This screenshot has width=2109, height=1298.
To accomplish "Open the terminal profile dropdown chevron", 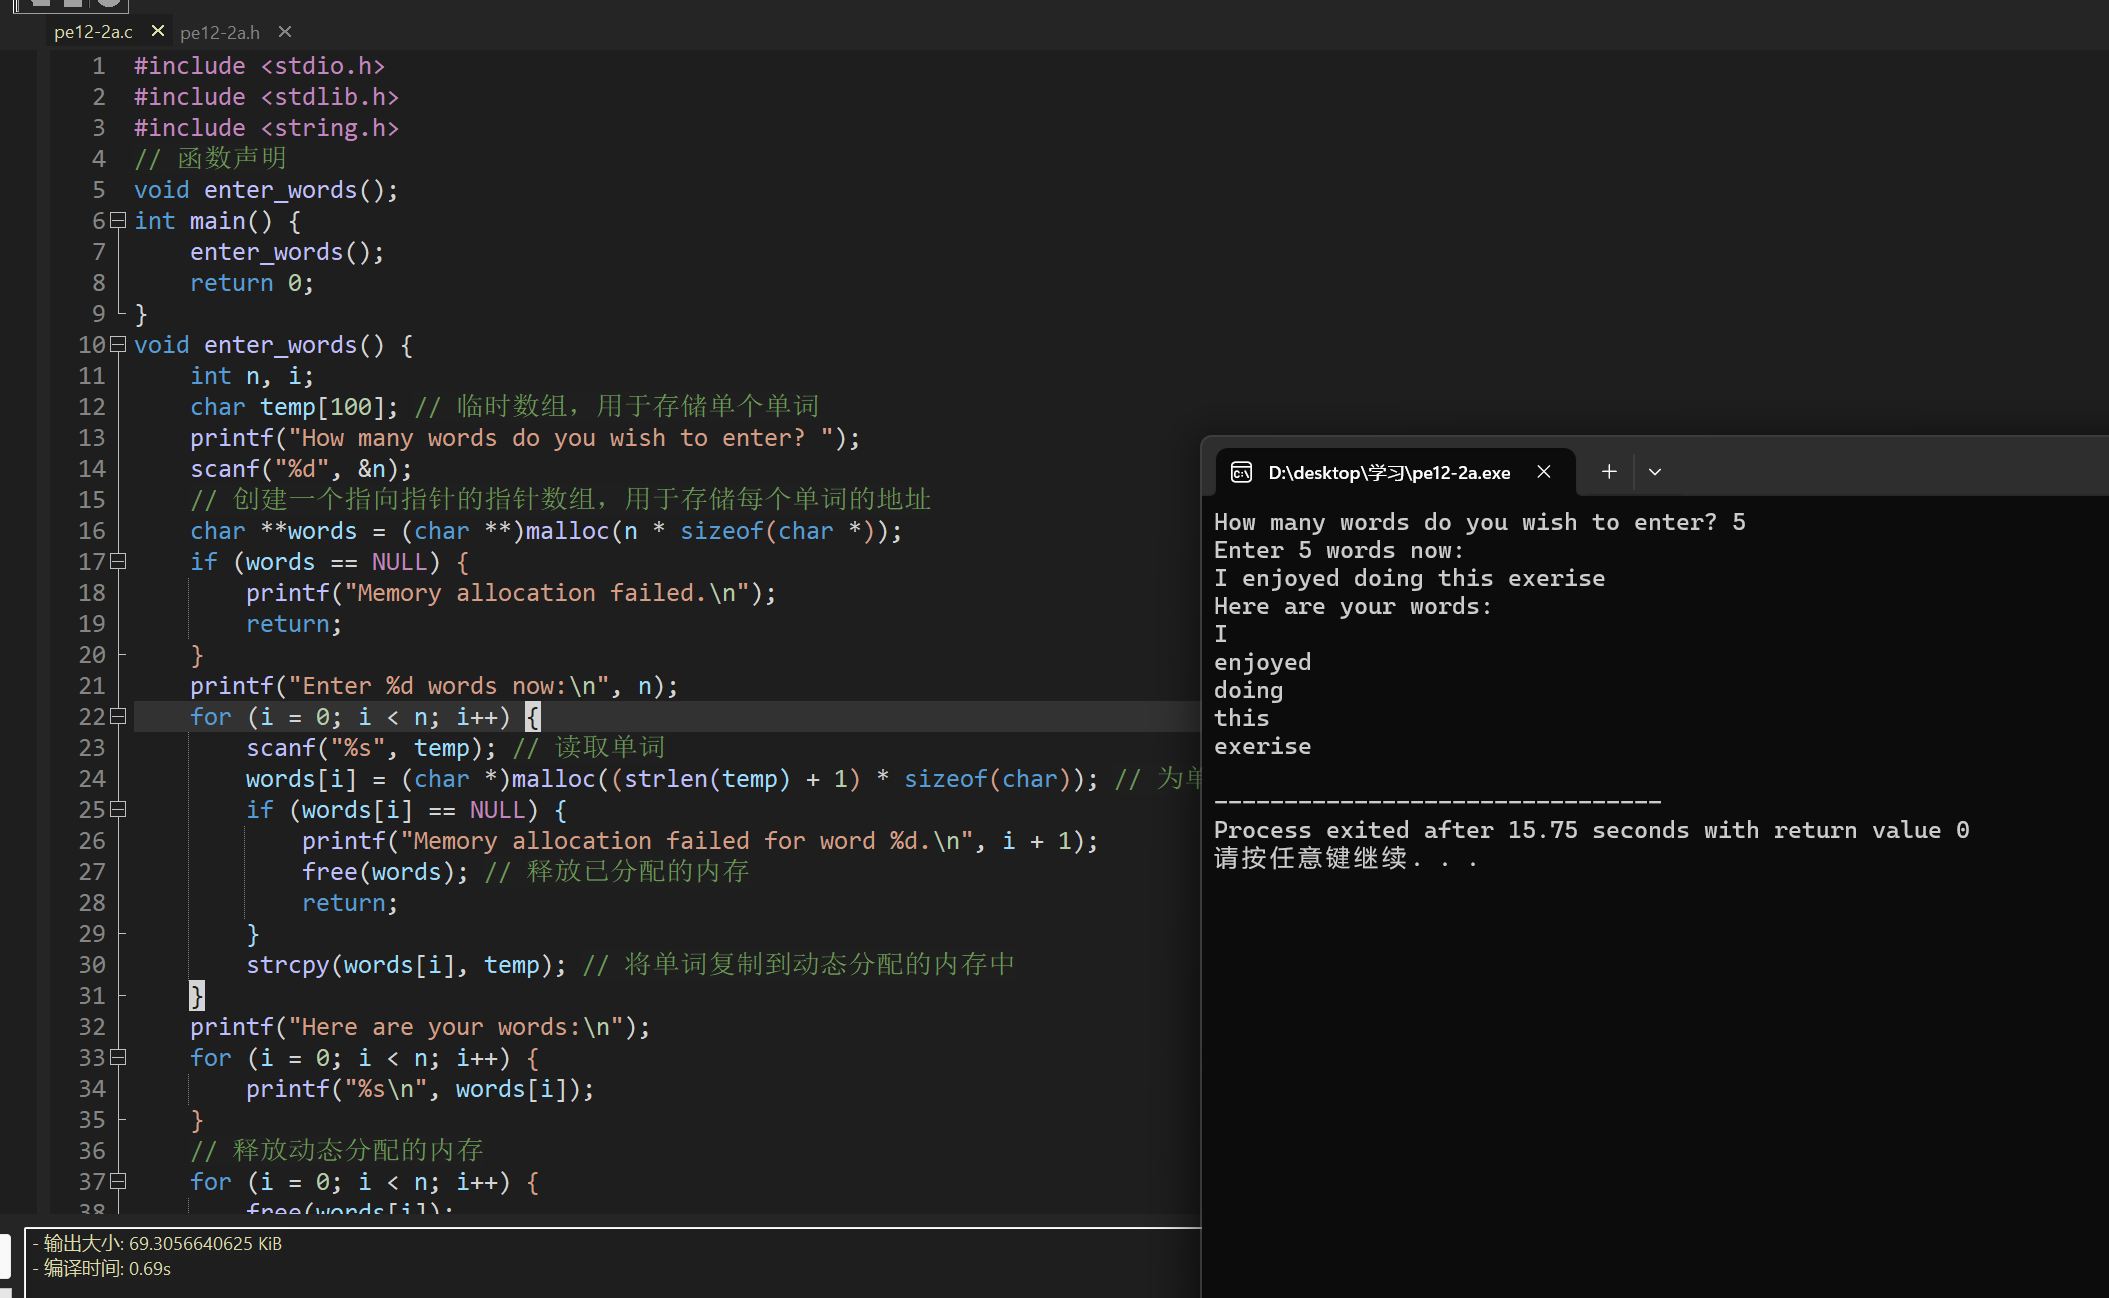I will (1655, 472).
